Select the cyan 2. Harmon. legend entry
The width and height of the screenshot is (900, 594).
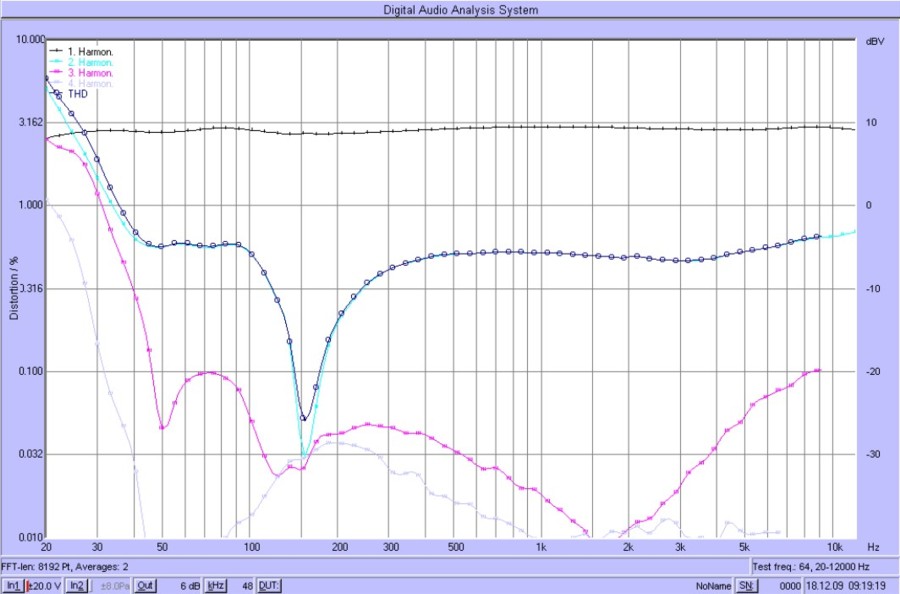(89, 62)
